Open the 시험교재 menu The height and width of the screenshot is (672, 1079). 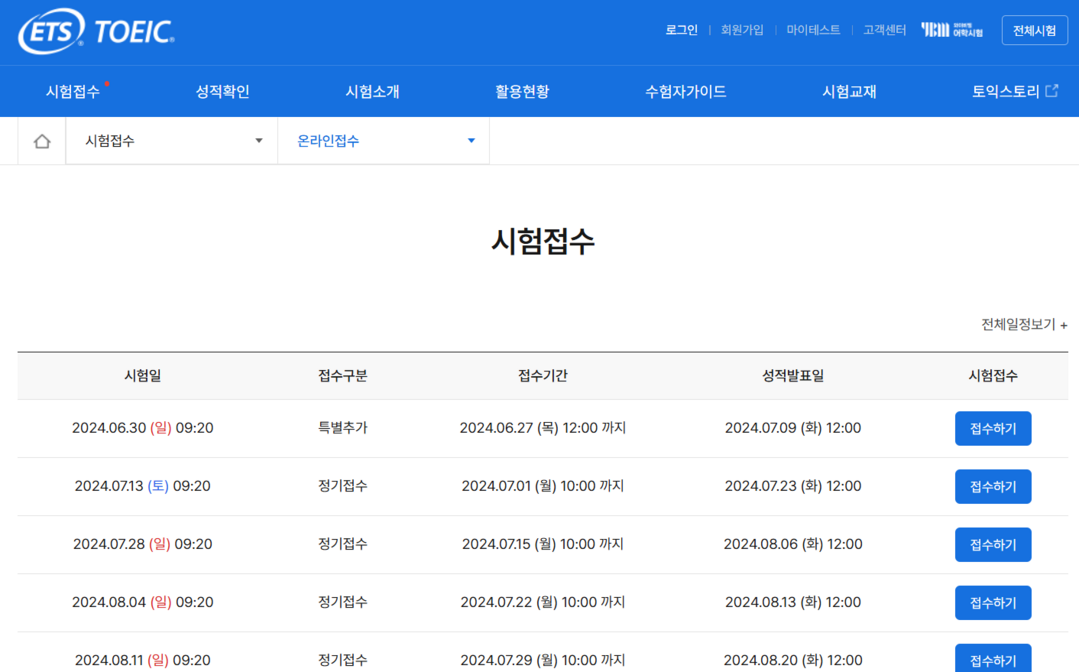tap(849, 91)
